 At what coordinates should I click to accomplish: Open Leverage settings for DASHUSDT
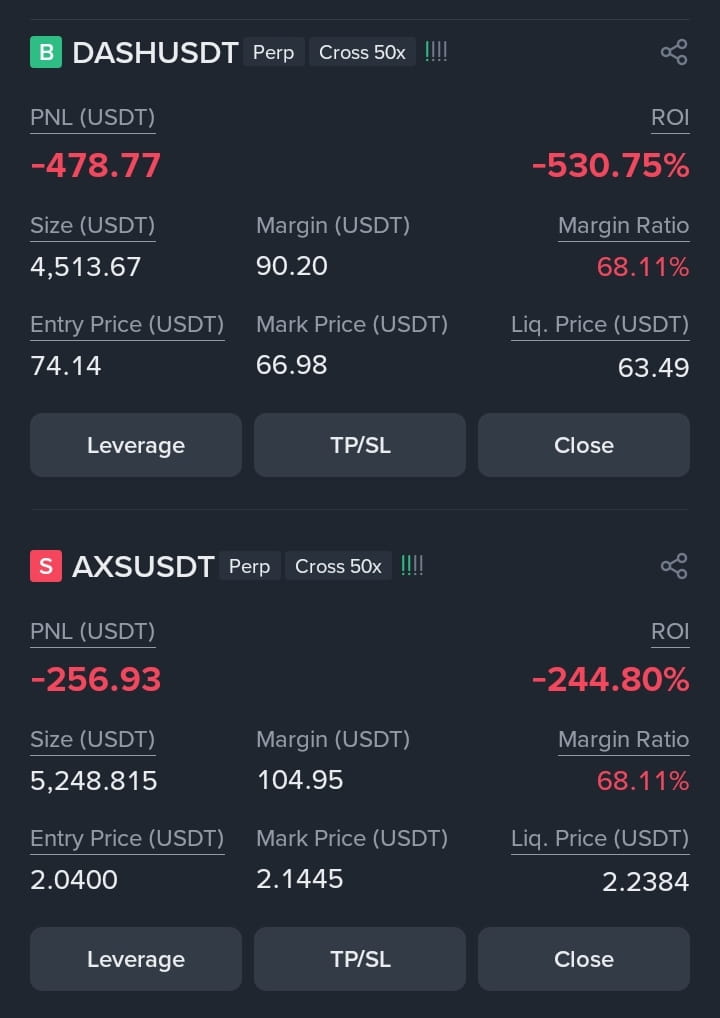point(136,445)
